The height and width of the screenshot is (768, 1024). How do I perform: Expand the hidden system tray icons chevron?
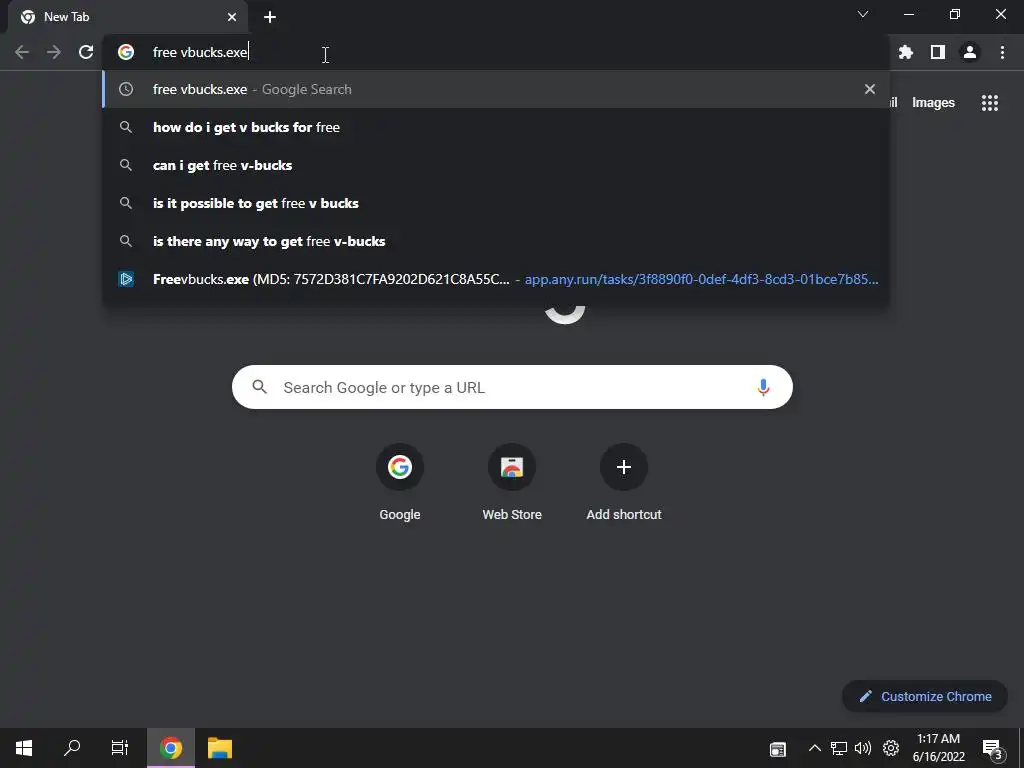814,748
